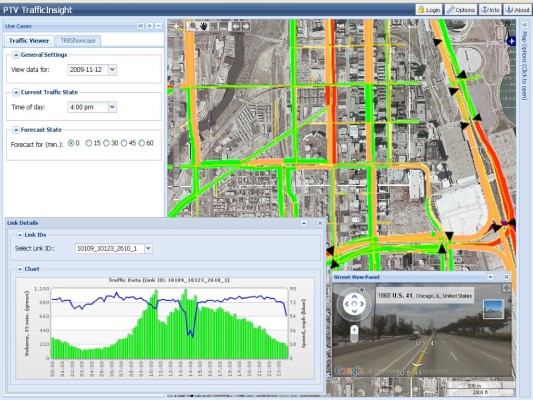Select 60 minute forecast radio button
The width and height of the screenshot is (533, 400).
[x=141, y=143]
